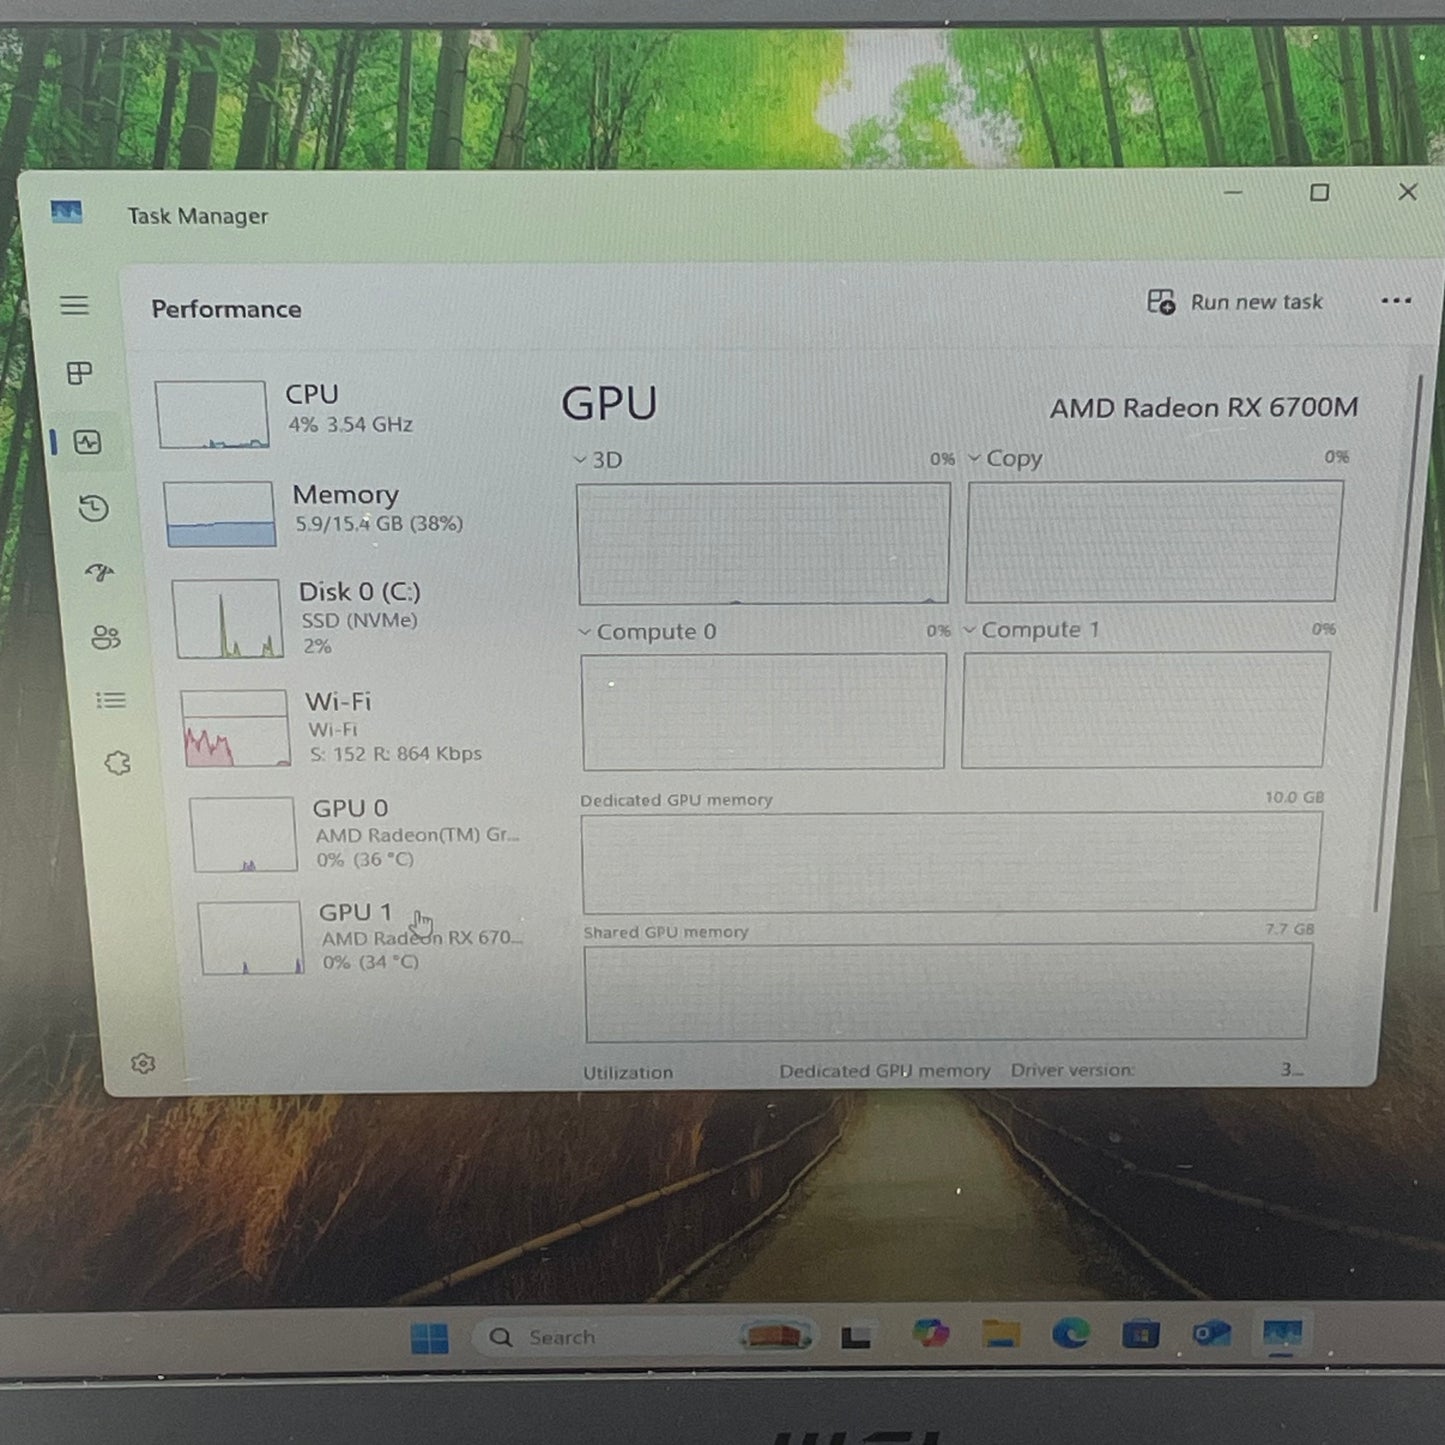Open the App history sidebar icon
The image size is (1445, 1445).
(93, 508)
